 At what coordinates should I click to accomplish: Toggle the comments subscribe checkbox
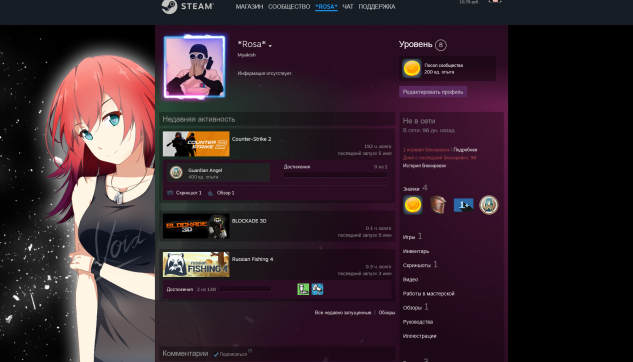(x=216, y=354)
